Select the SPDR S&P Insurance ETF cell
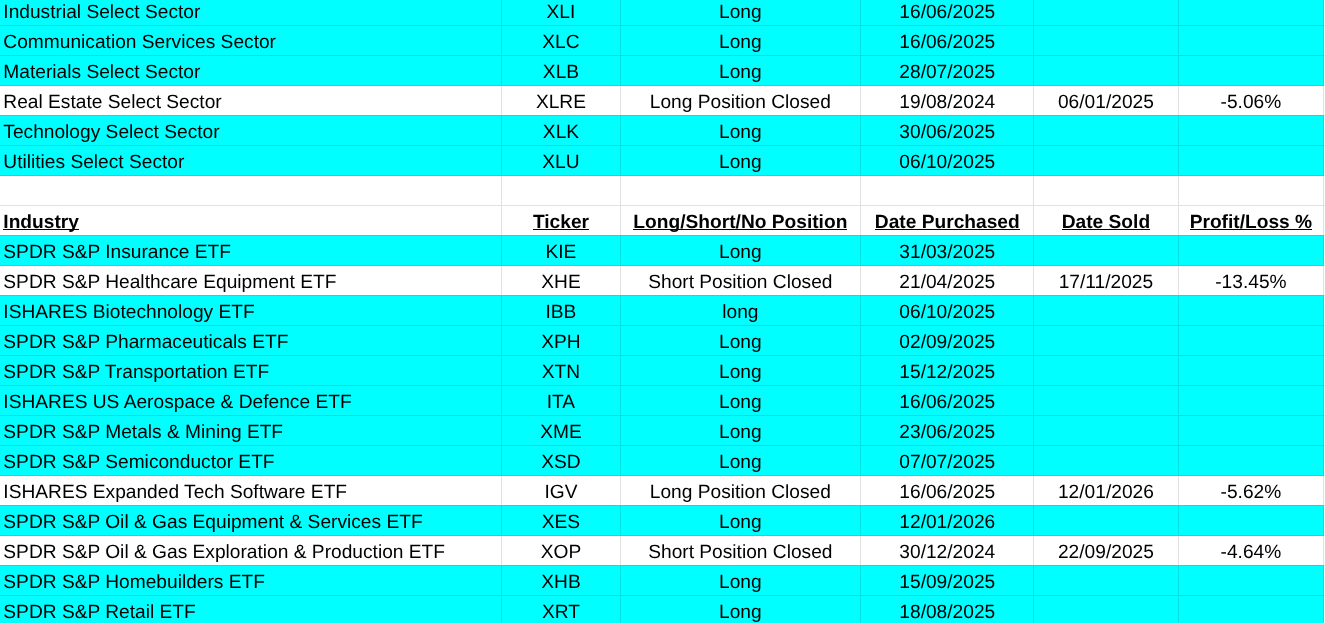 [117, 252]
